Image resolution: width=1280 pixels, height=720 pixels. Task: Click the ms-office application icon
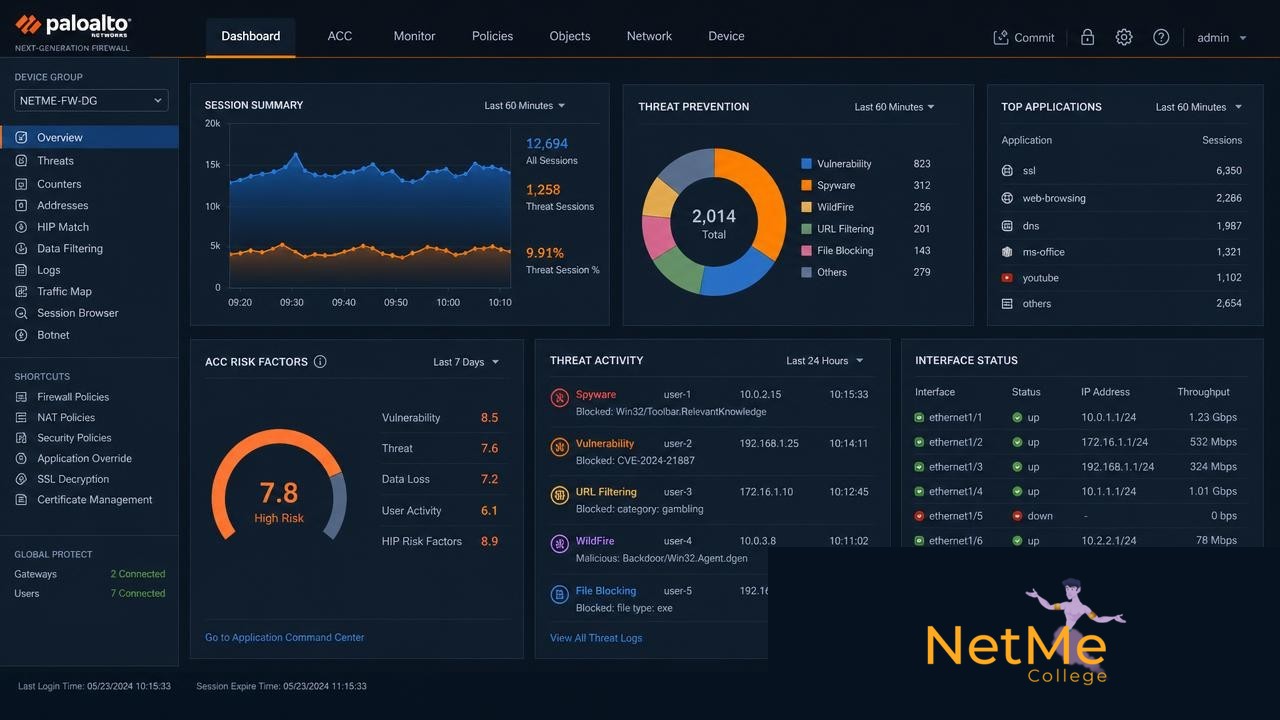[1007, 252]
